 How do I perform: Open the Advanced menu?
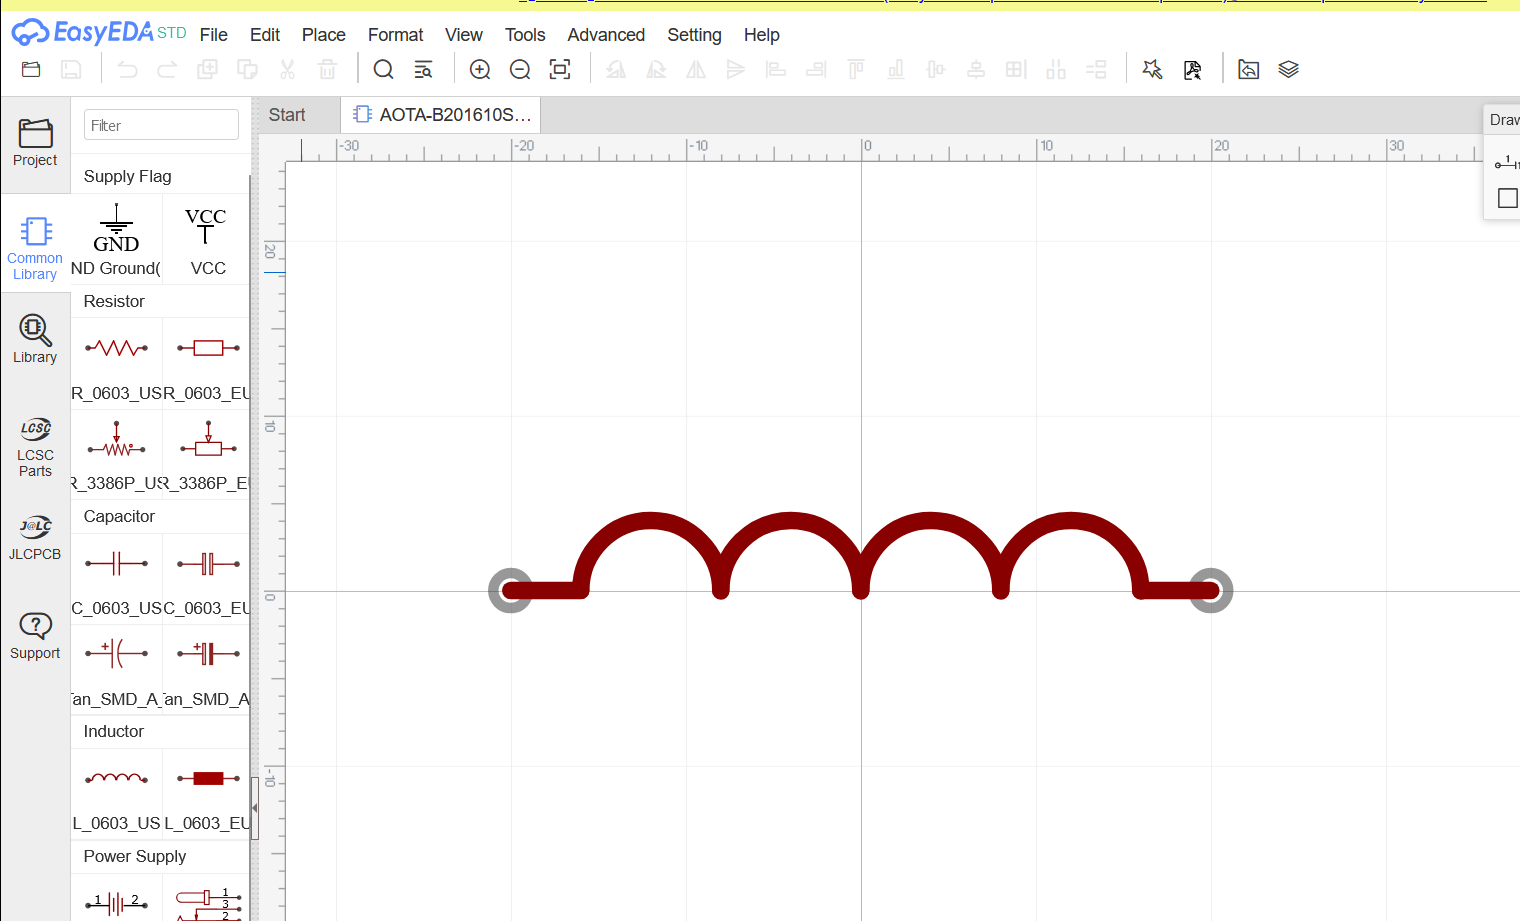pos(605,35)
